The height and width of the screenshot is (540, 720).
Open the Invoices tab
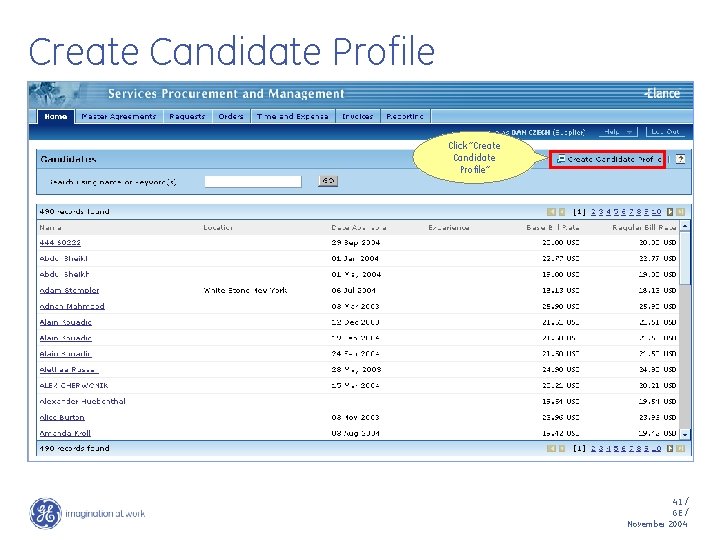pyautogui.click(x=357, y=116)
